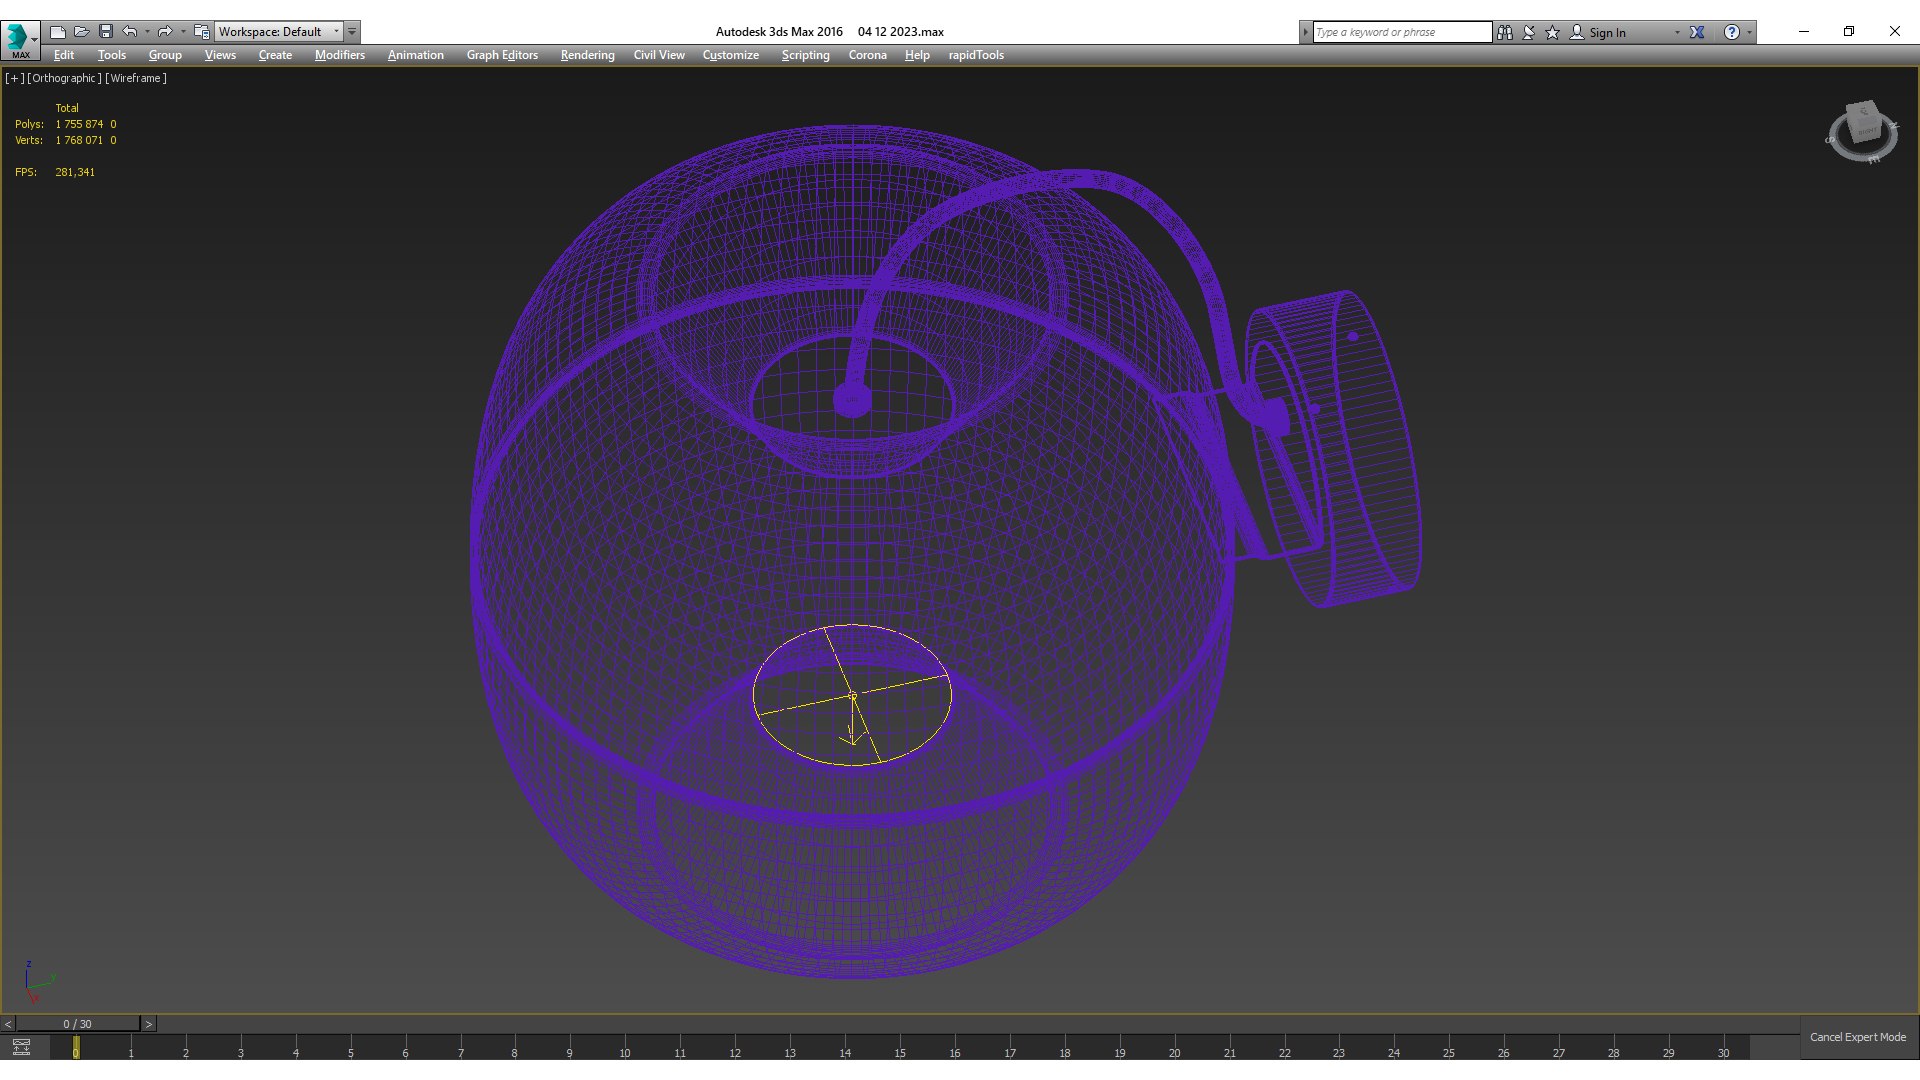Click the Redo arrow icon
The image size is (1920, 1080).
click(165, 32)
